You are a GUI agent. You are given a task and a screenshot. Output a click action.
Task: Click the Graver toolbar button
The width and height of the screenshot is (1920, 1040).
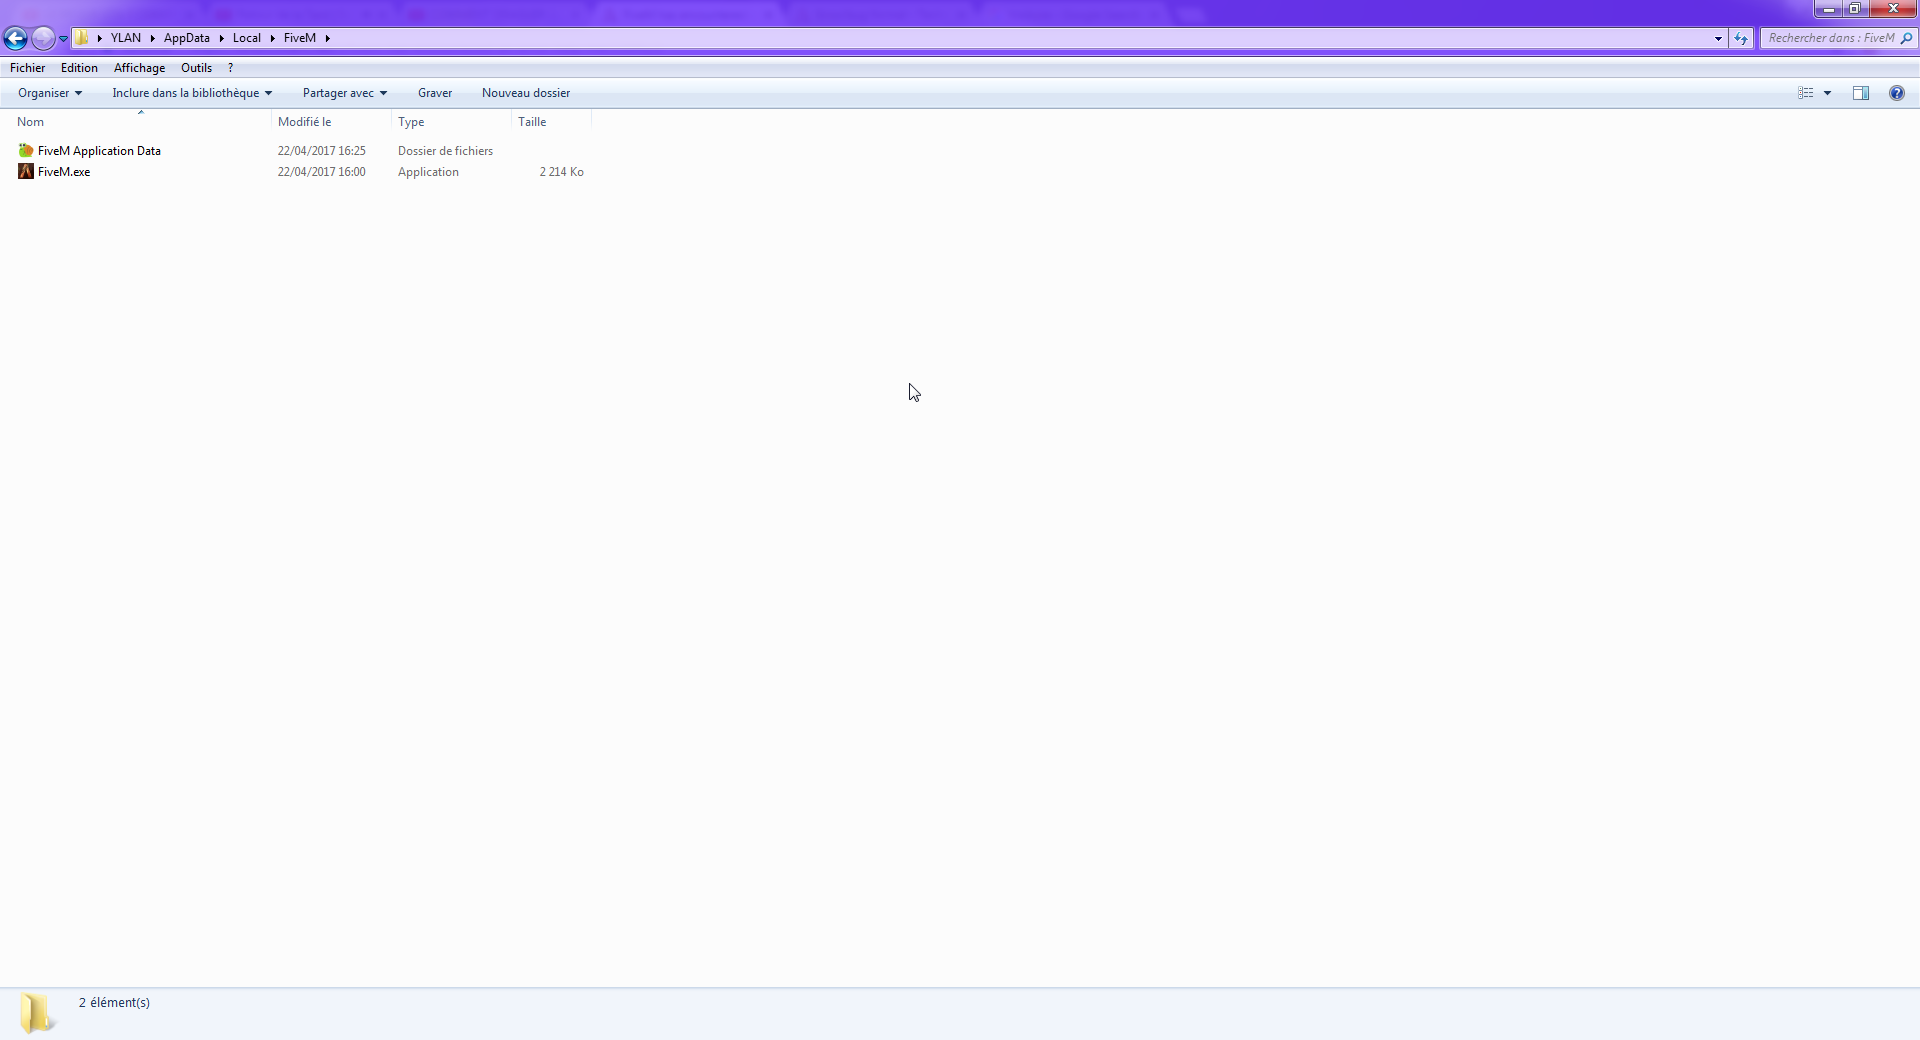tap(435, 93)
